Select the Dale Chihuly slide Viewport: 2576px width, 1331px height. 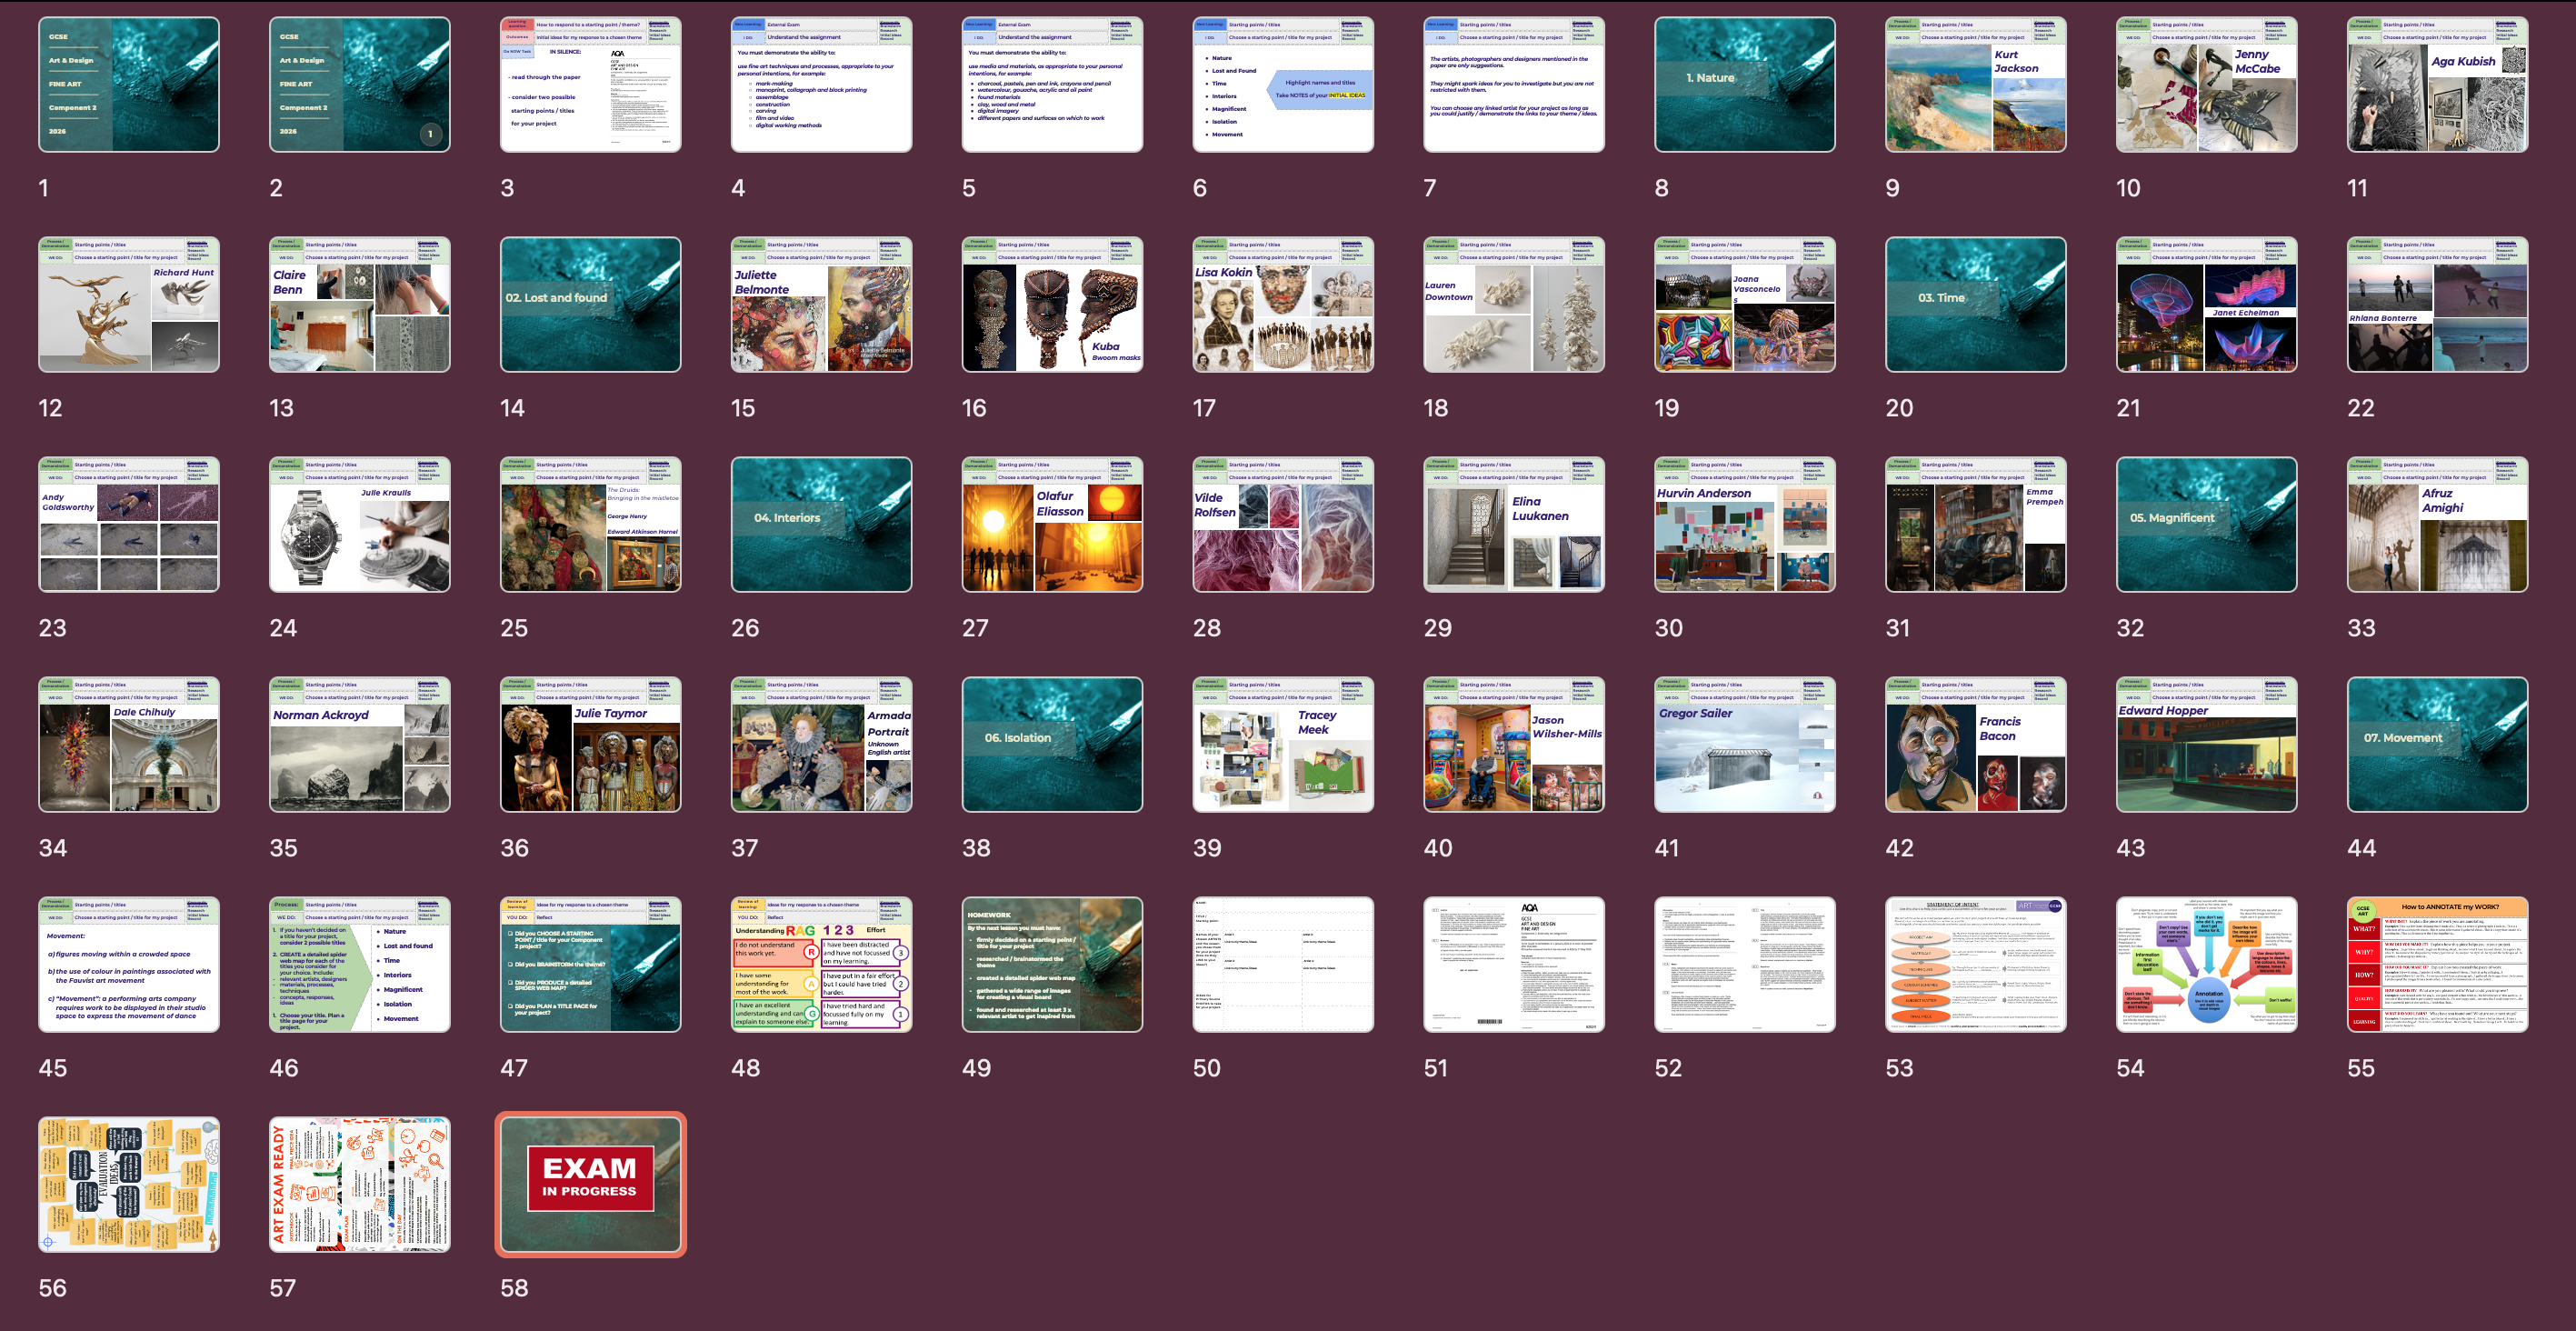pos(129,745)
